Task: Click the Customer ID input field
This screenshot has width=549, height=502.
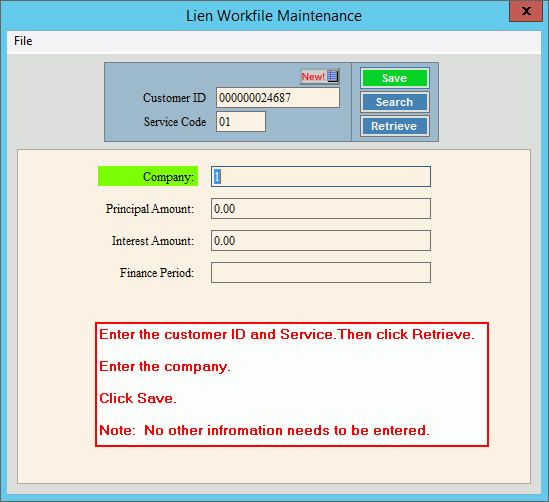Action: click(x=278, y=98)
